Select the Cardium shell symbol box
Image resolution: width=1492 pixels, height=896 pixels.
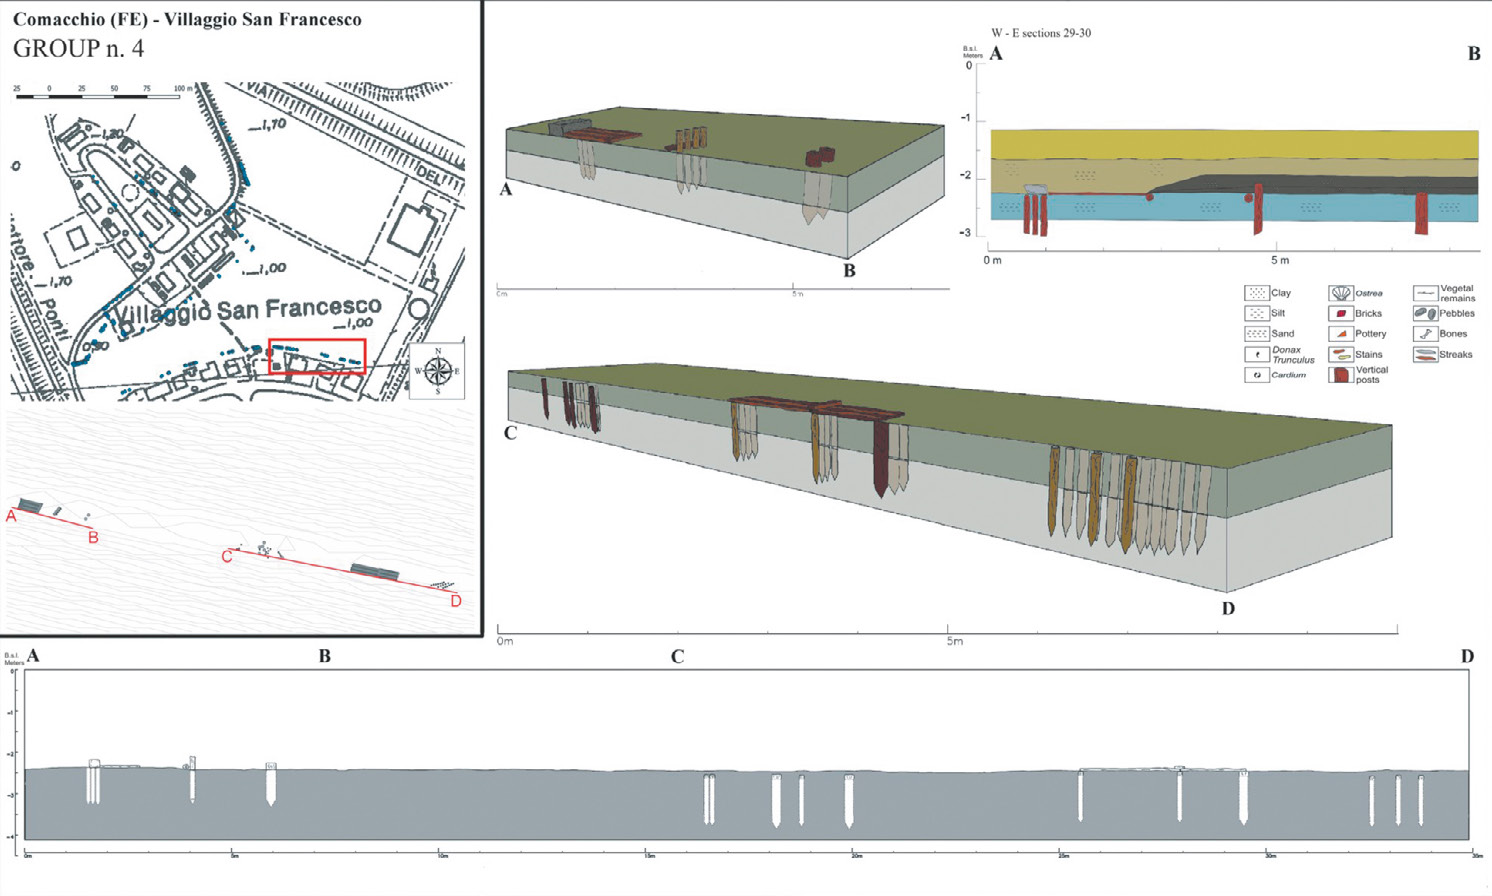[1256, 375]
